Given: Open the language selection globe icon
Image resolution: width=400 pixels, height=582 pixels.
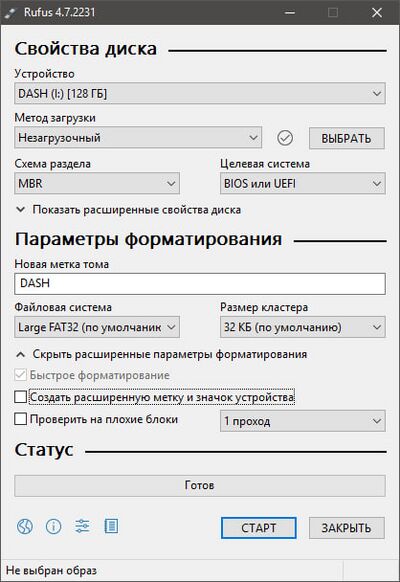Looking at the screenshot, I should pos(25,526).
